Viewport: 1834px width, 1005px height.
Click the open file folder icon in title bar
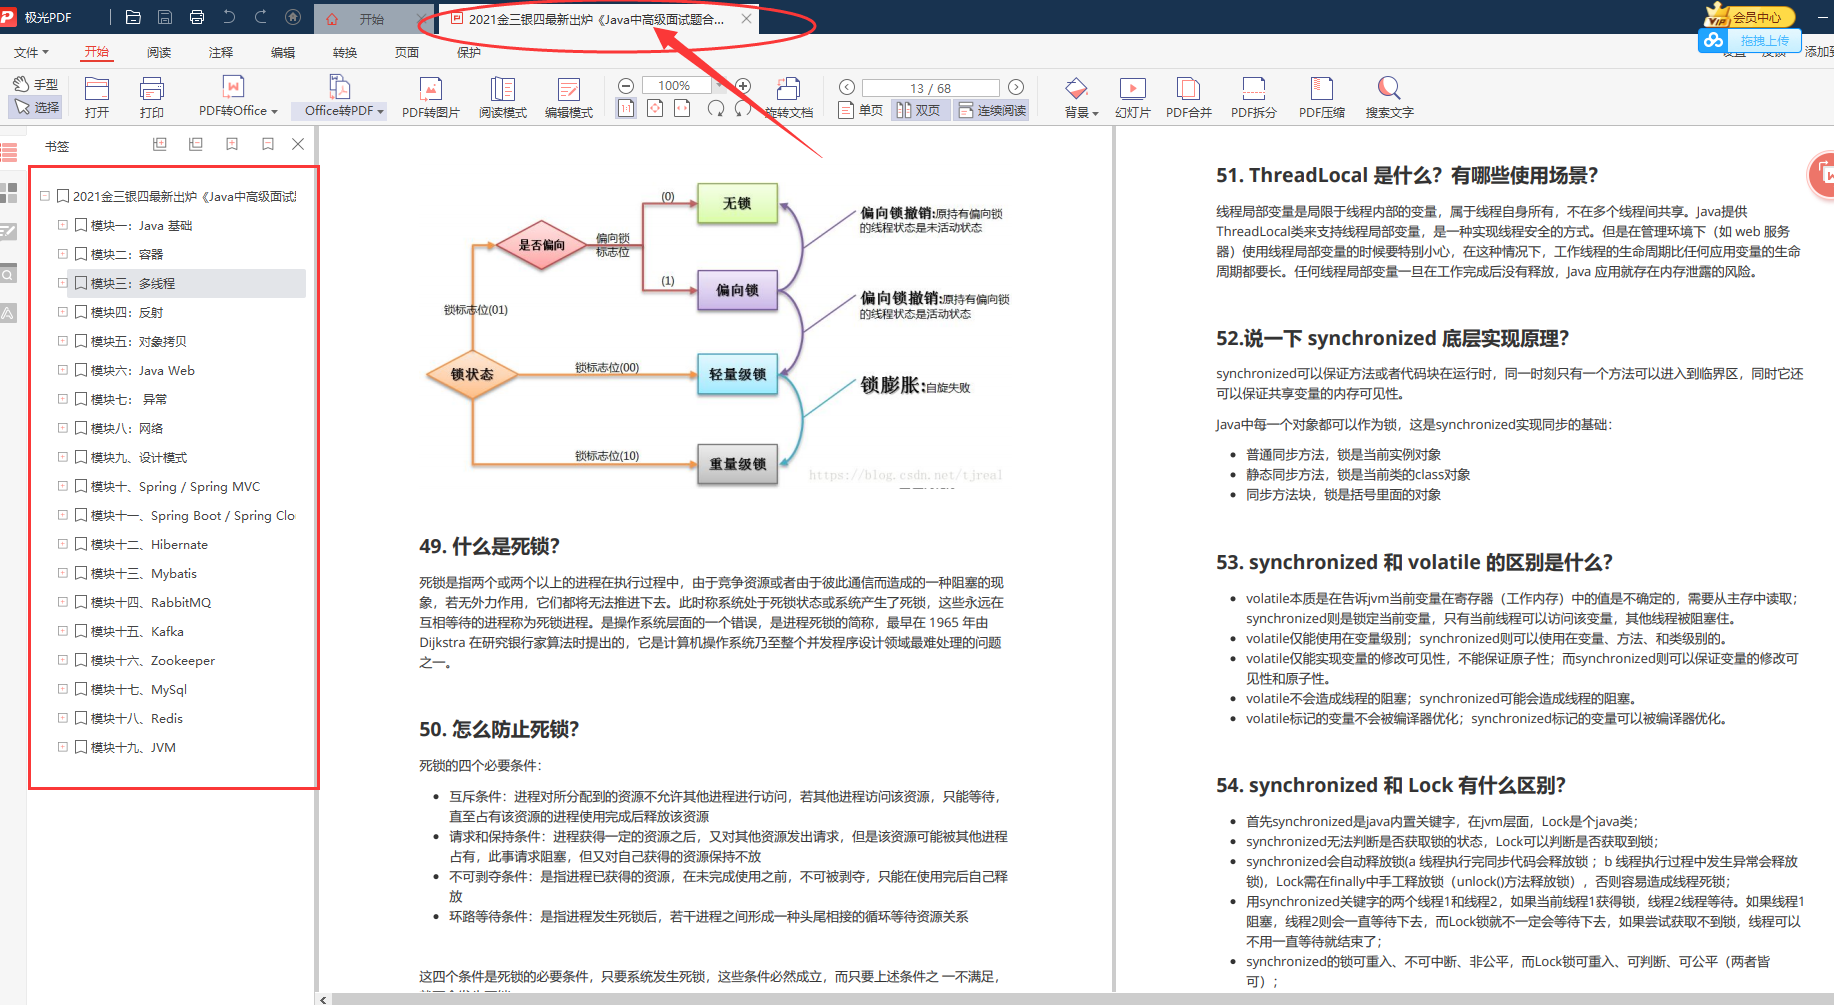point(133,17)
